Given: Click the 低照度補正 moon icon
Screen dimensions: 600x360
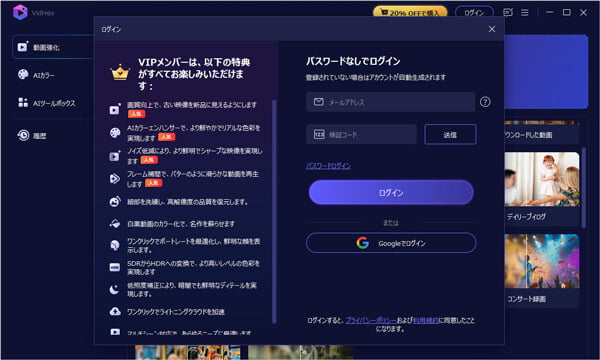Looking at the screenshot, I should (114, 290).
